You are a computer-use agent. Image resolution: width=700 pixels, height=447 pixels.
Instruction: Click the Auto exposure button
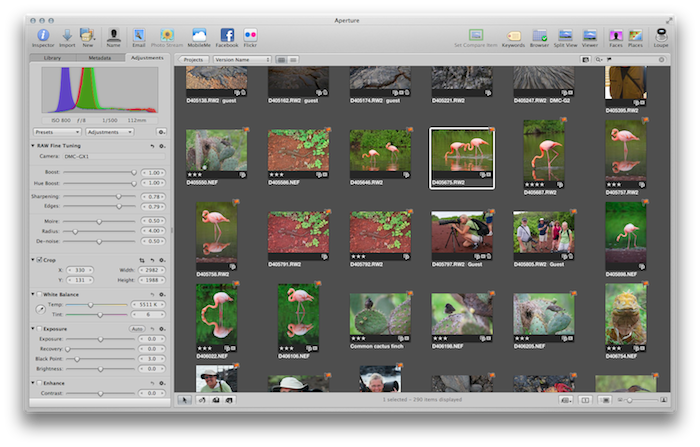[137, 329]
